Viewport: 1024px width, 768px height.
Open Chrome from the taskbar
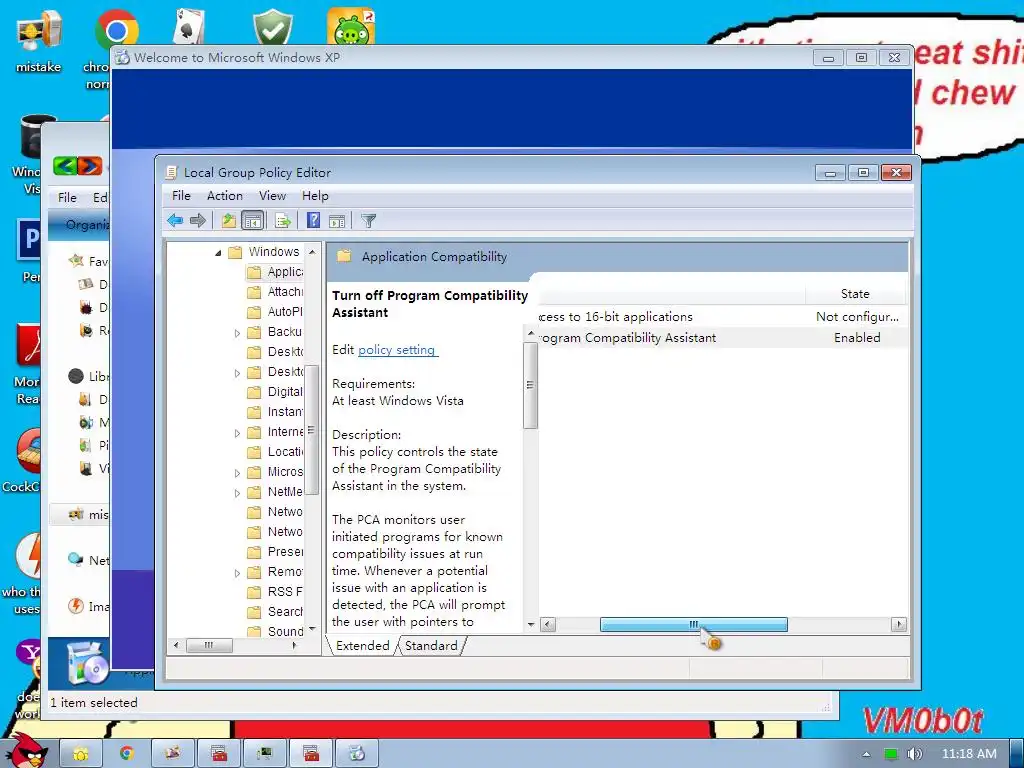click(127, 754)
